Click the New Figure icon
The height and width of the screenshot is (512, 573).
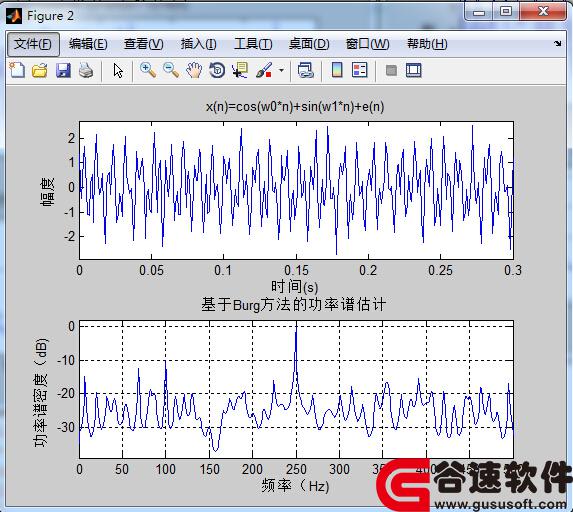[16, 70]
